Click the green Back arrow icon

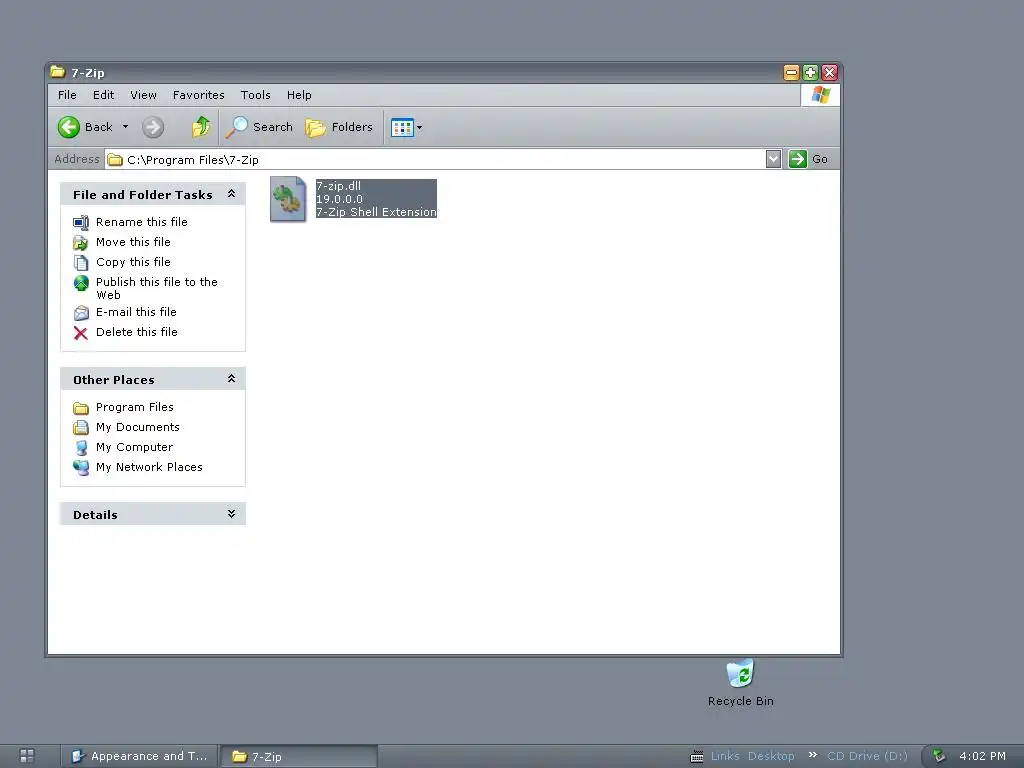pyautogui.click(x=69, y=127)
